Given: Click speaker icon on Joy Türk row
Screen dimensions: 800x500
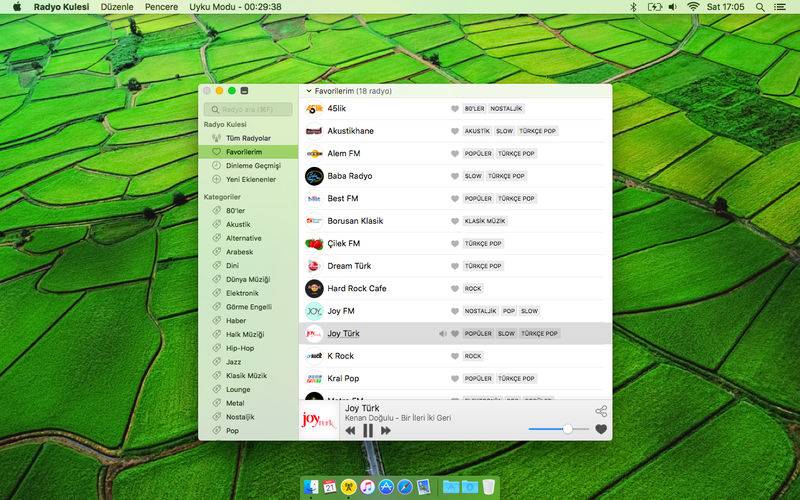Looking at the screenshot, I should 442,334.
